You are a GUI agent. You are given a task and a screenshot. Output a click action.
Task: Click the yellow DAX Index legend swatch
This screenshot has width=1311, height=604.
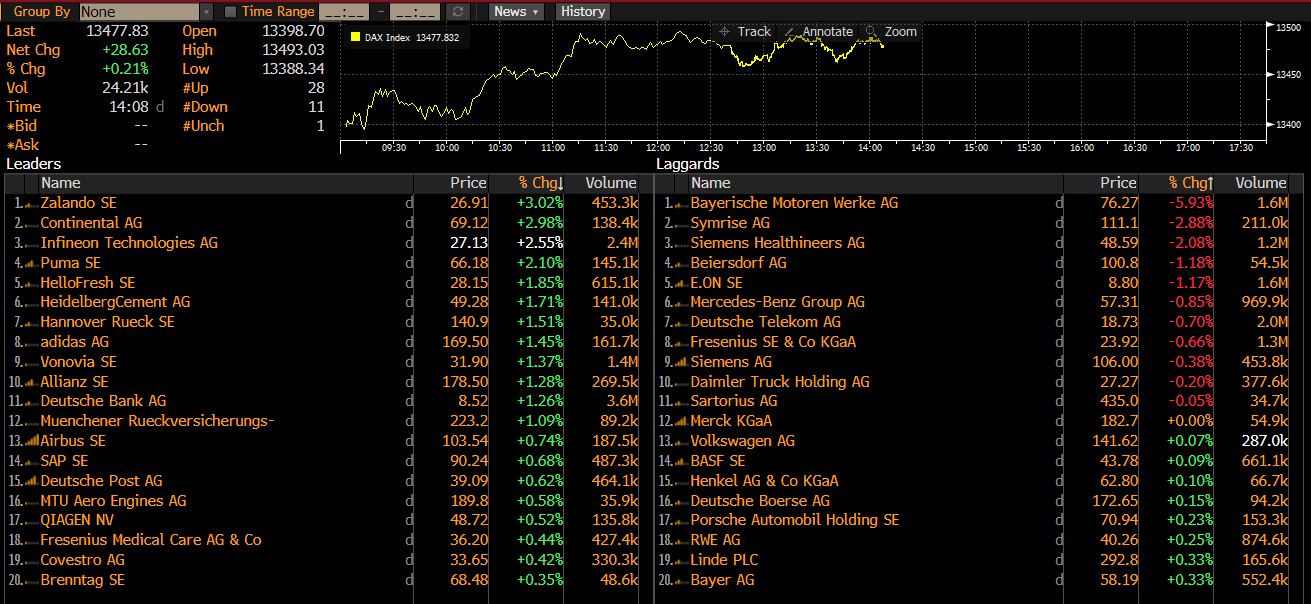355,37
